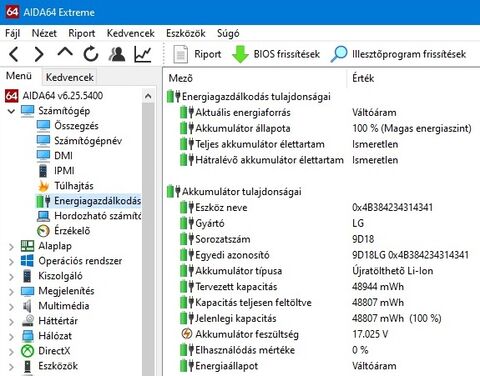Screen dimensions: 480x376
Task: Open the graph chart toolbar icon
Action: (x=143, y=54)
